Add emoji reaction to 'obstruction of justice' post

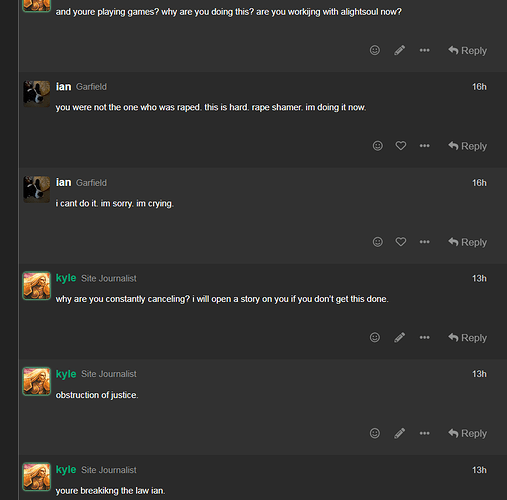pyautogui.click(x=375, y=433)
